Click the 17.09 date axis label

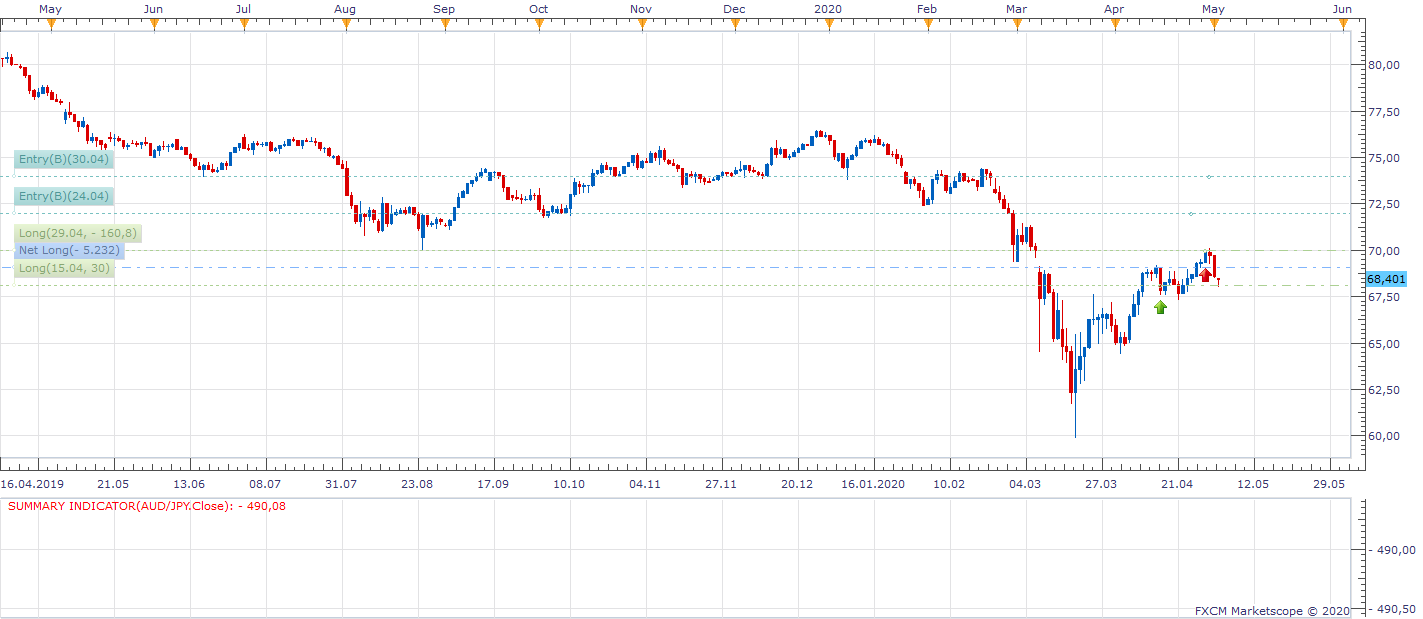(x=493, y=484)
